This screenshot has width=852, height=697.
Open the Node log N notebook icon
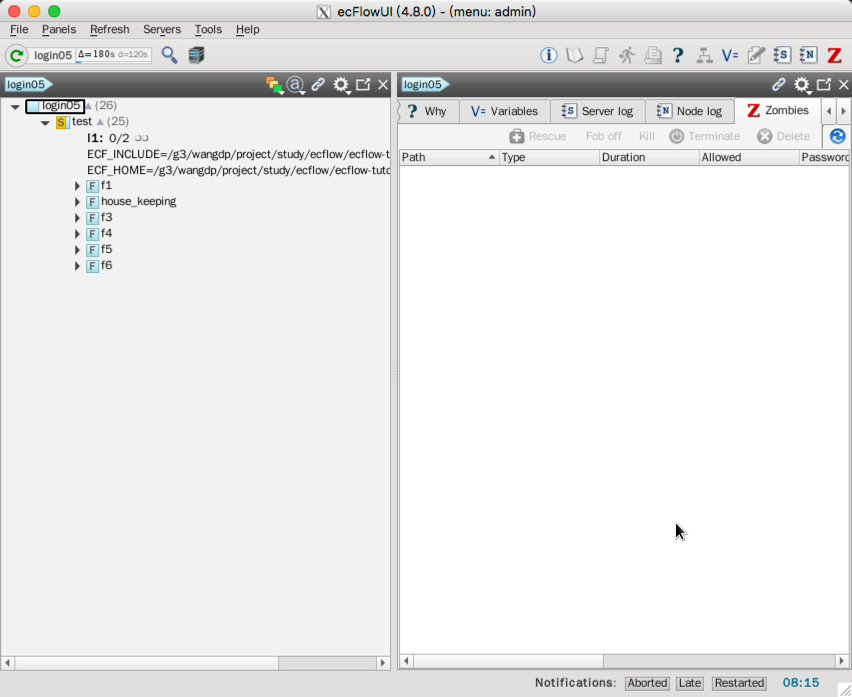click(x=808, y=55)
